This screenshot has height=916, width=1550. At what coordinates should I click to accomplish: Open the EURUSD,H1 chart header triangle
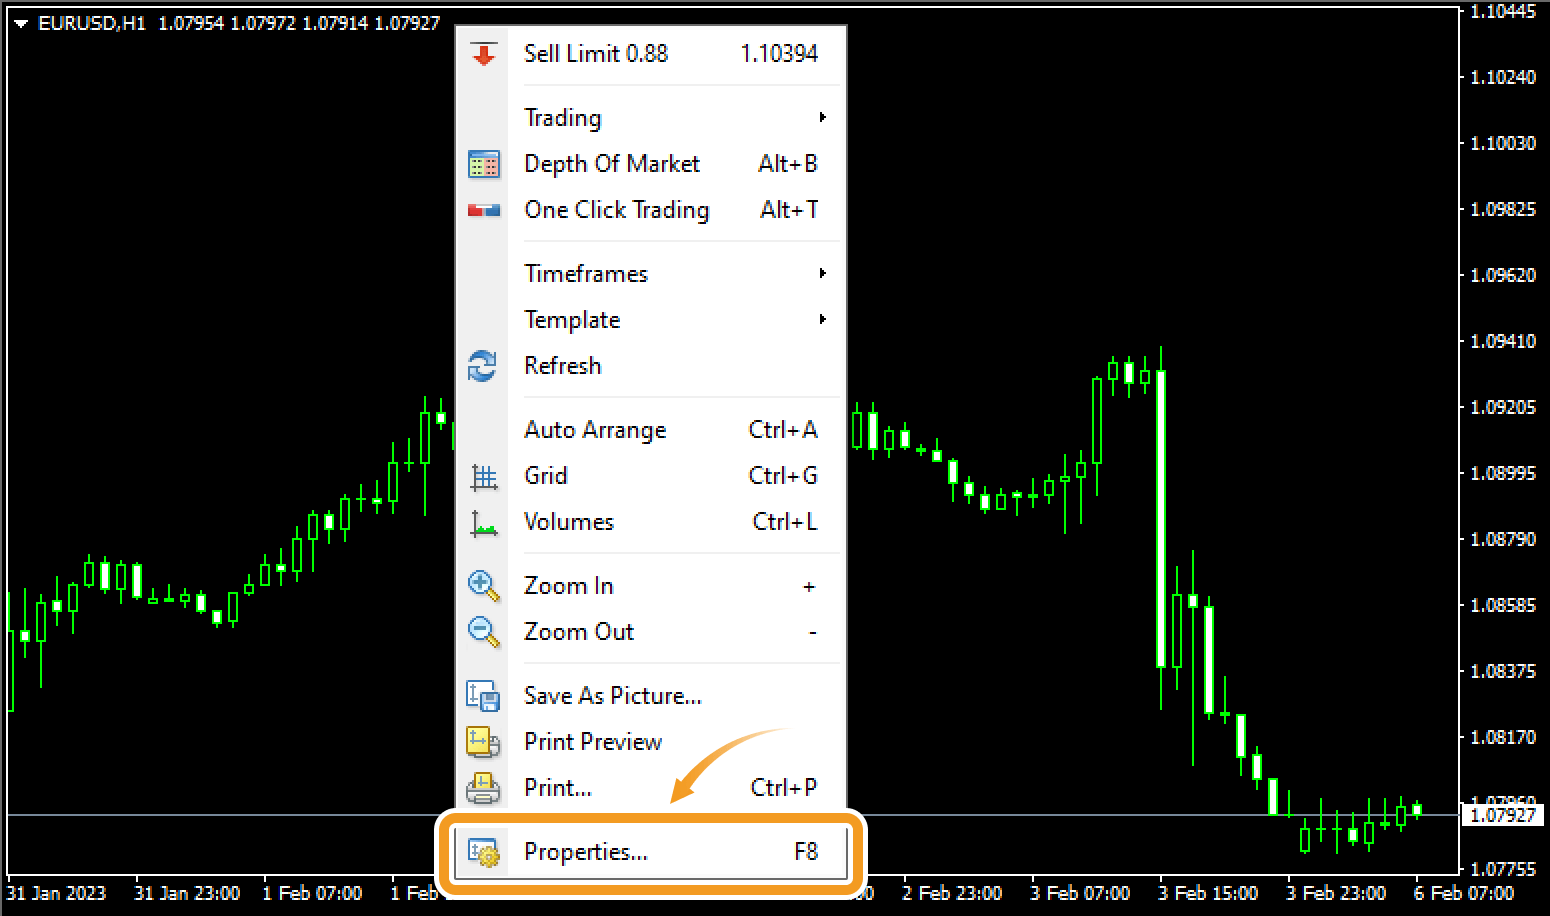tap(20, 24)
